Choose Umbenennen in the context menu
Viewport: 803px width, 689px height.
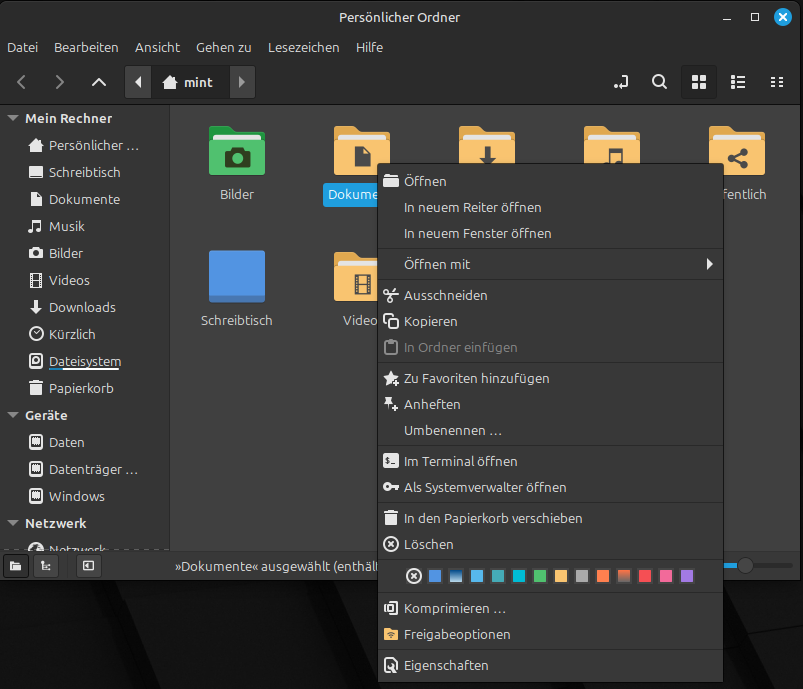pos(452,430)
